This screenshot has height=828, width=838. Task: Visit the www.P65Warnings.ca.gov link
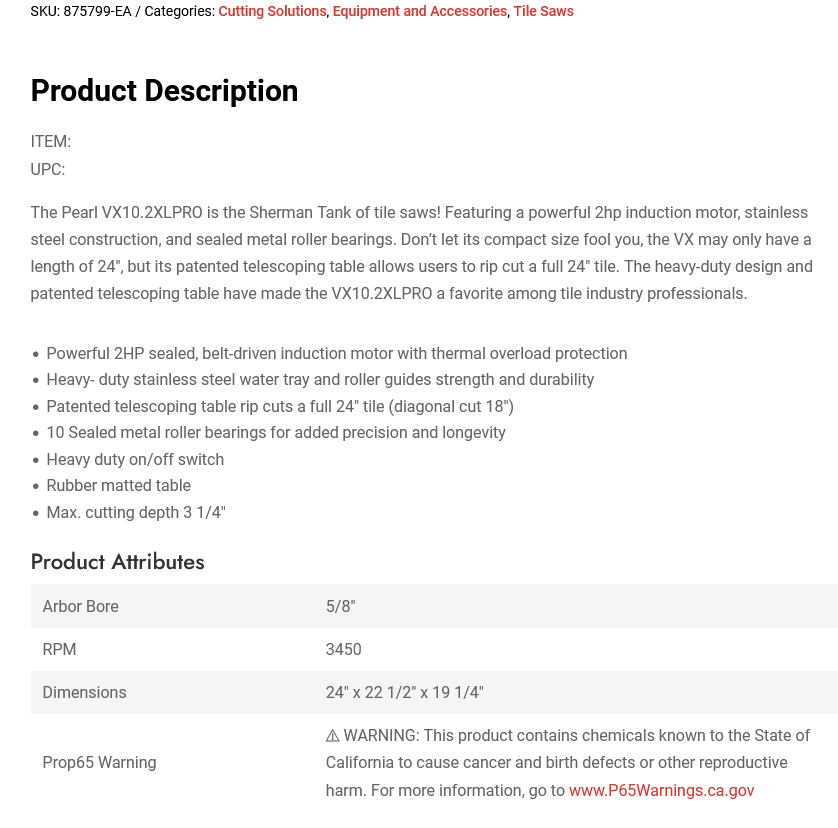click(661, 790)
